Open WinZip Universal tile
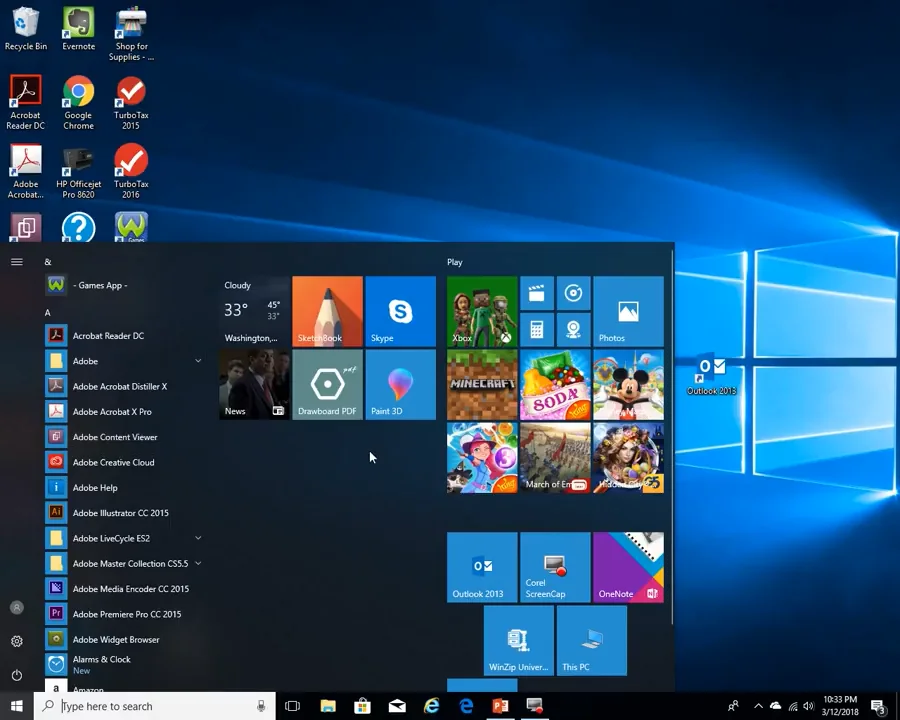The width and height of the screenshot is (900, 720). 519,641
